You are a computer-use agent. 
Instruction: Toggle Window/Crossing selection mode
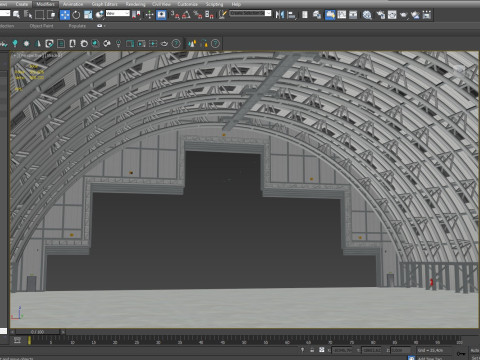click(x=51, y=14)
